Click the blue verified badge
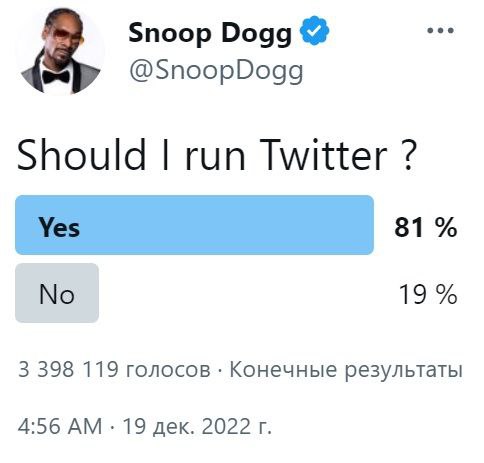 pos(314,31)
